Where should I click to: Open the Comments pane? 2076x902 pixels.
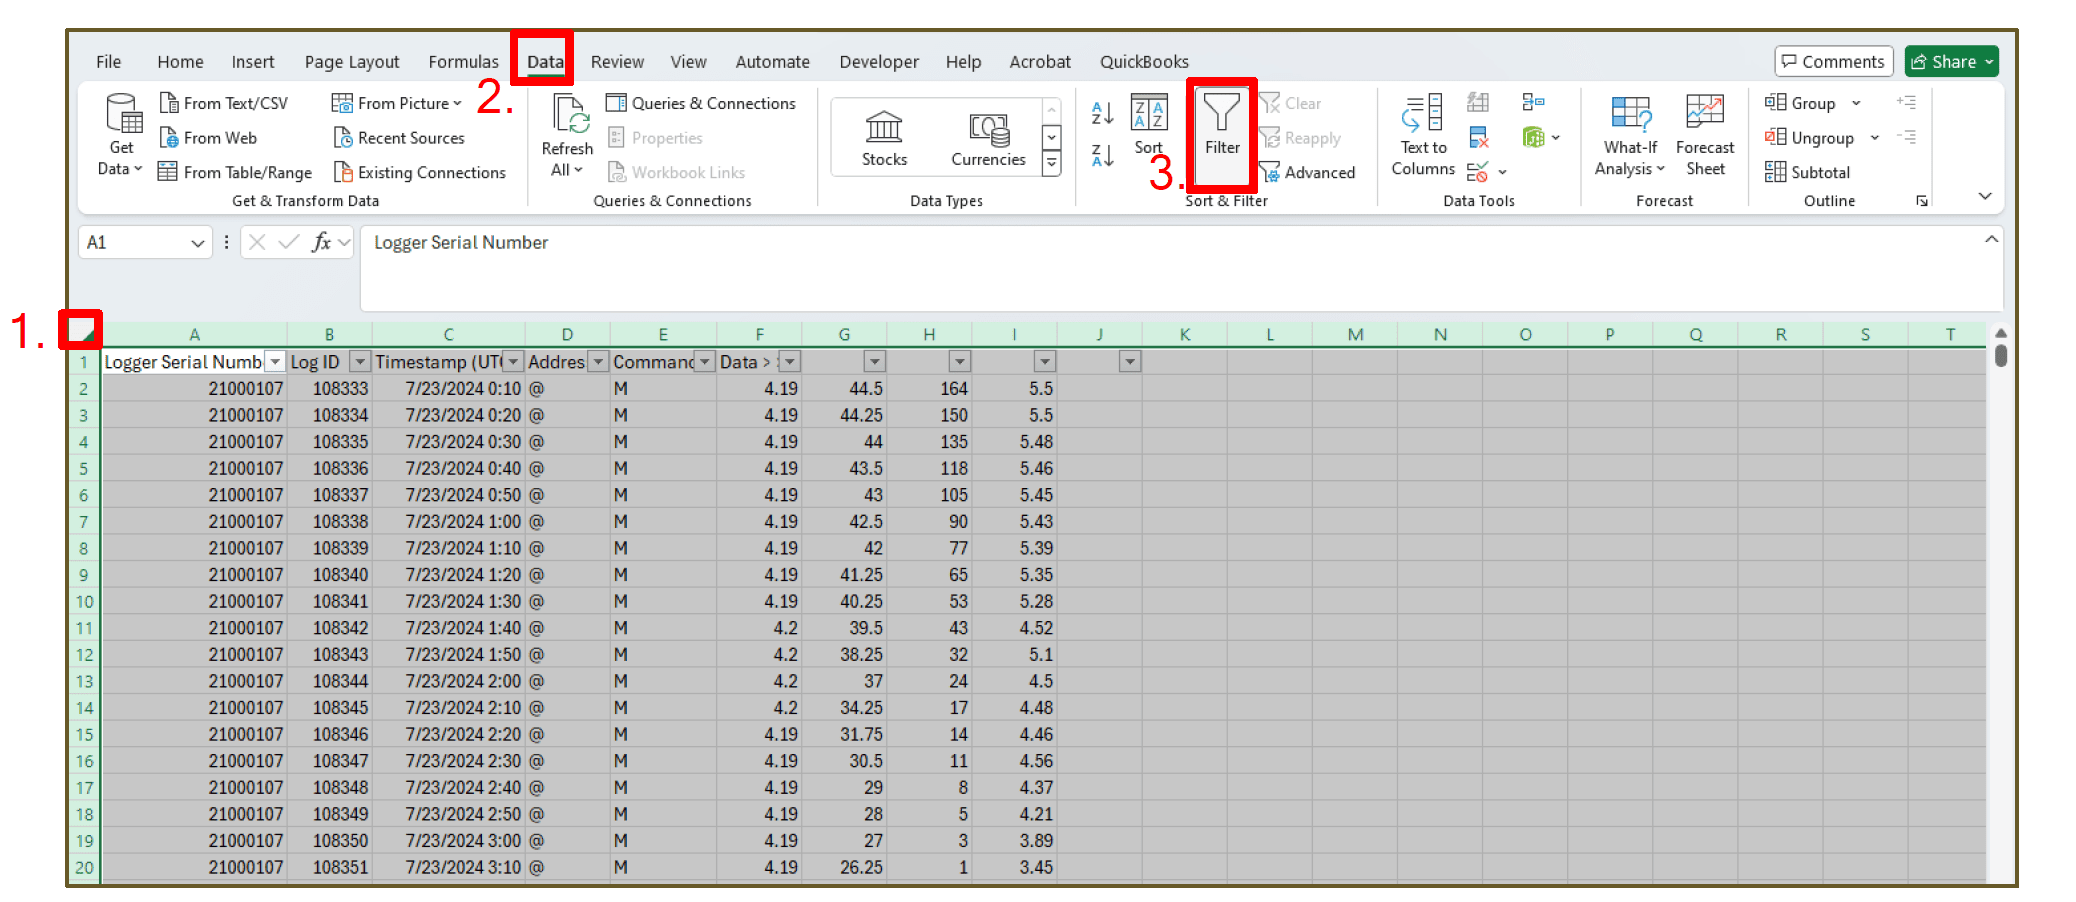pyautogui.click(x=1833, y=62)
